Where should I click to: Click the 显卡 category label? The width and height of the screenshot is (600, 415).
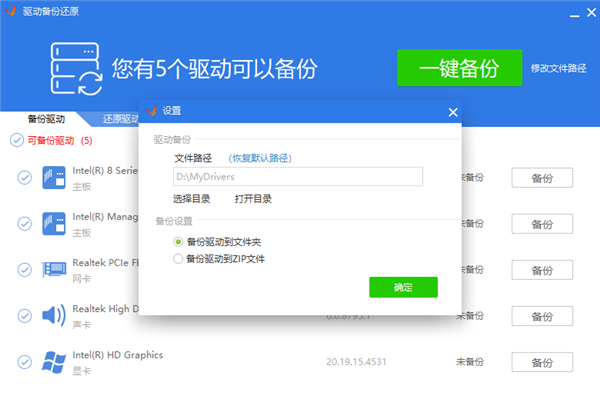tap(82, 371)
